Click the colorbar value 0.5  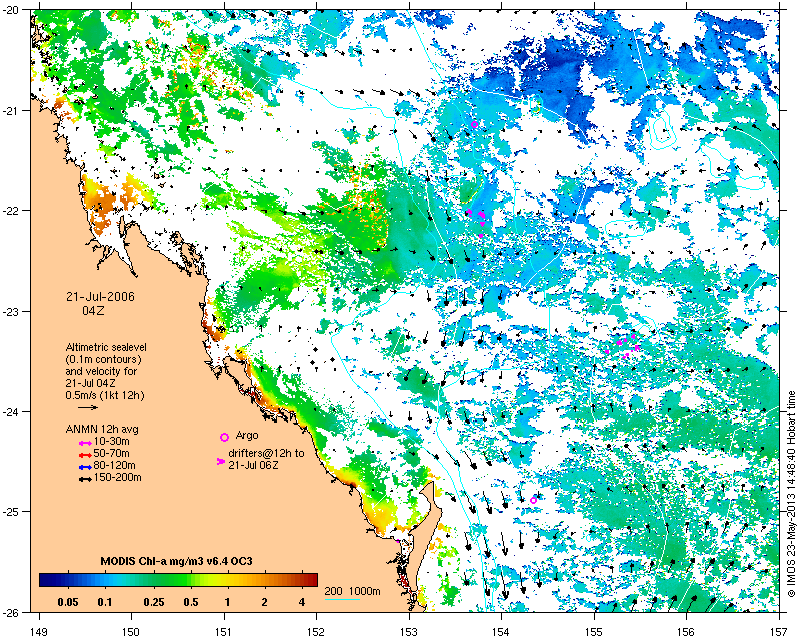pos(191,602)
